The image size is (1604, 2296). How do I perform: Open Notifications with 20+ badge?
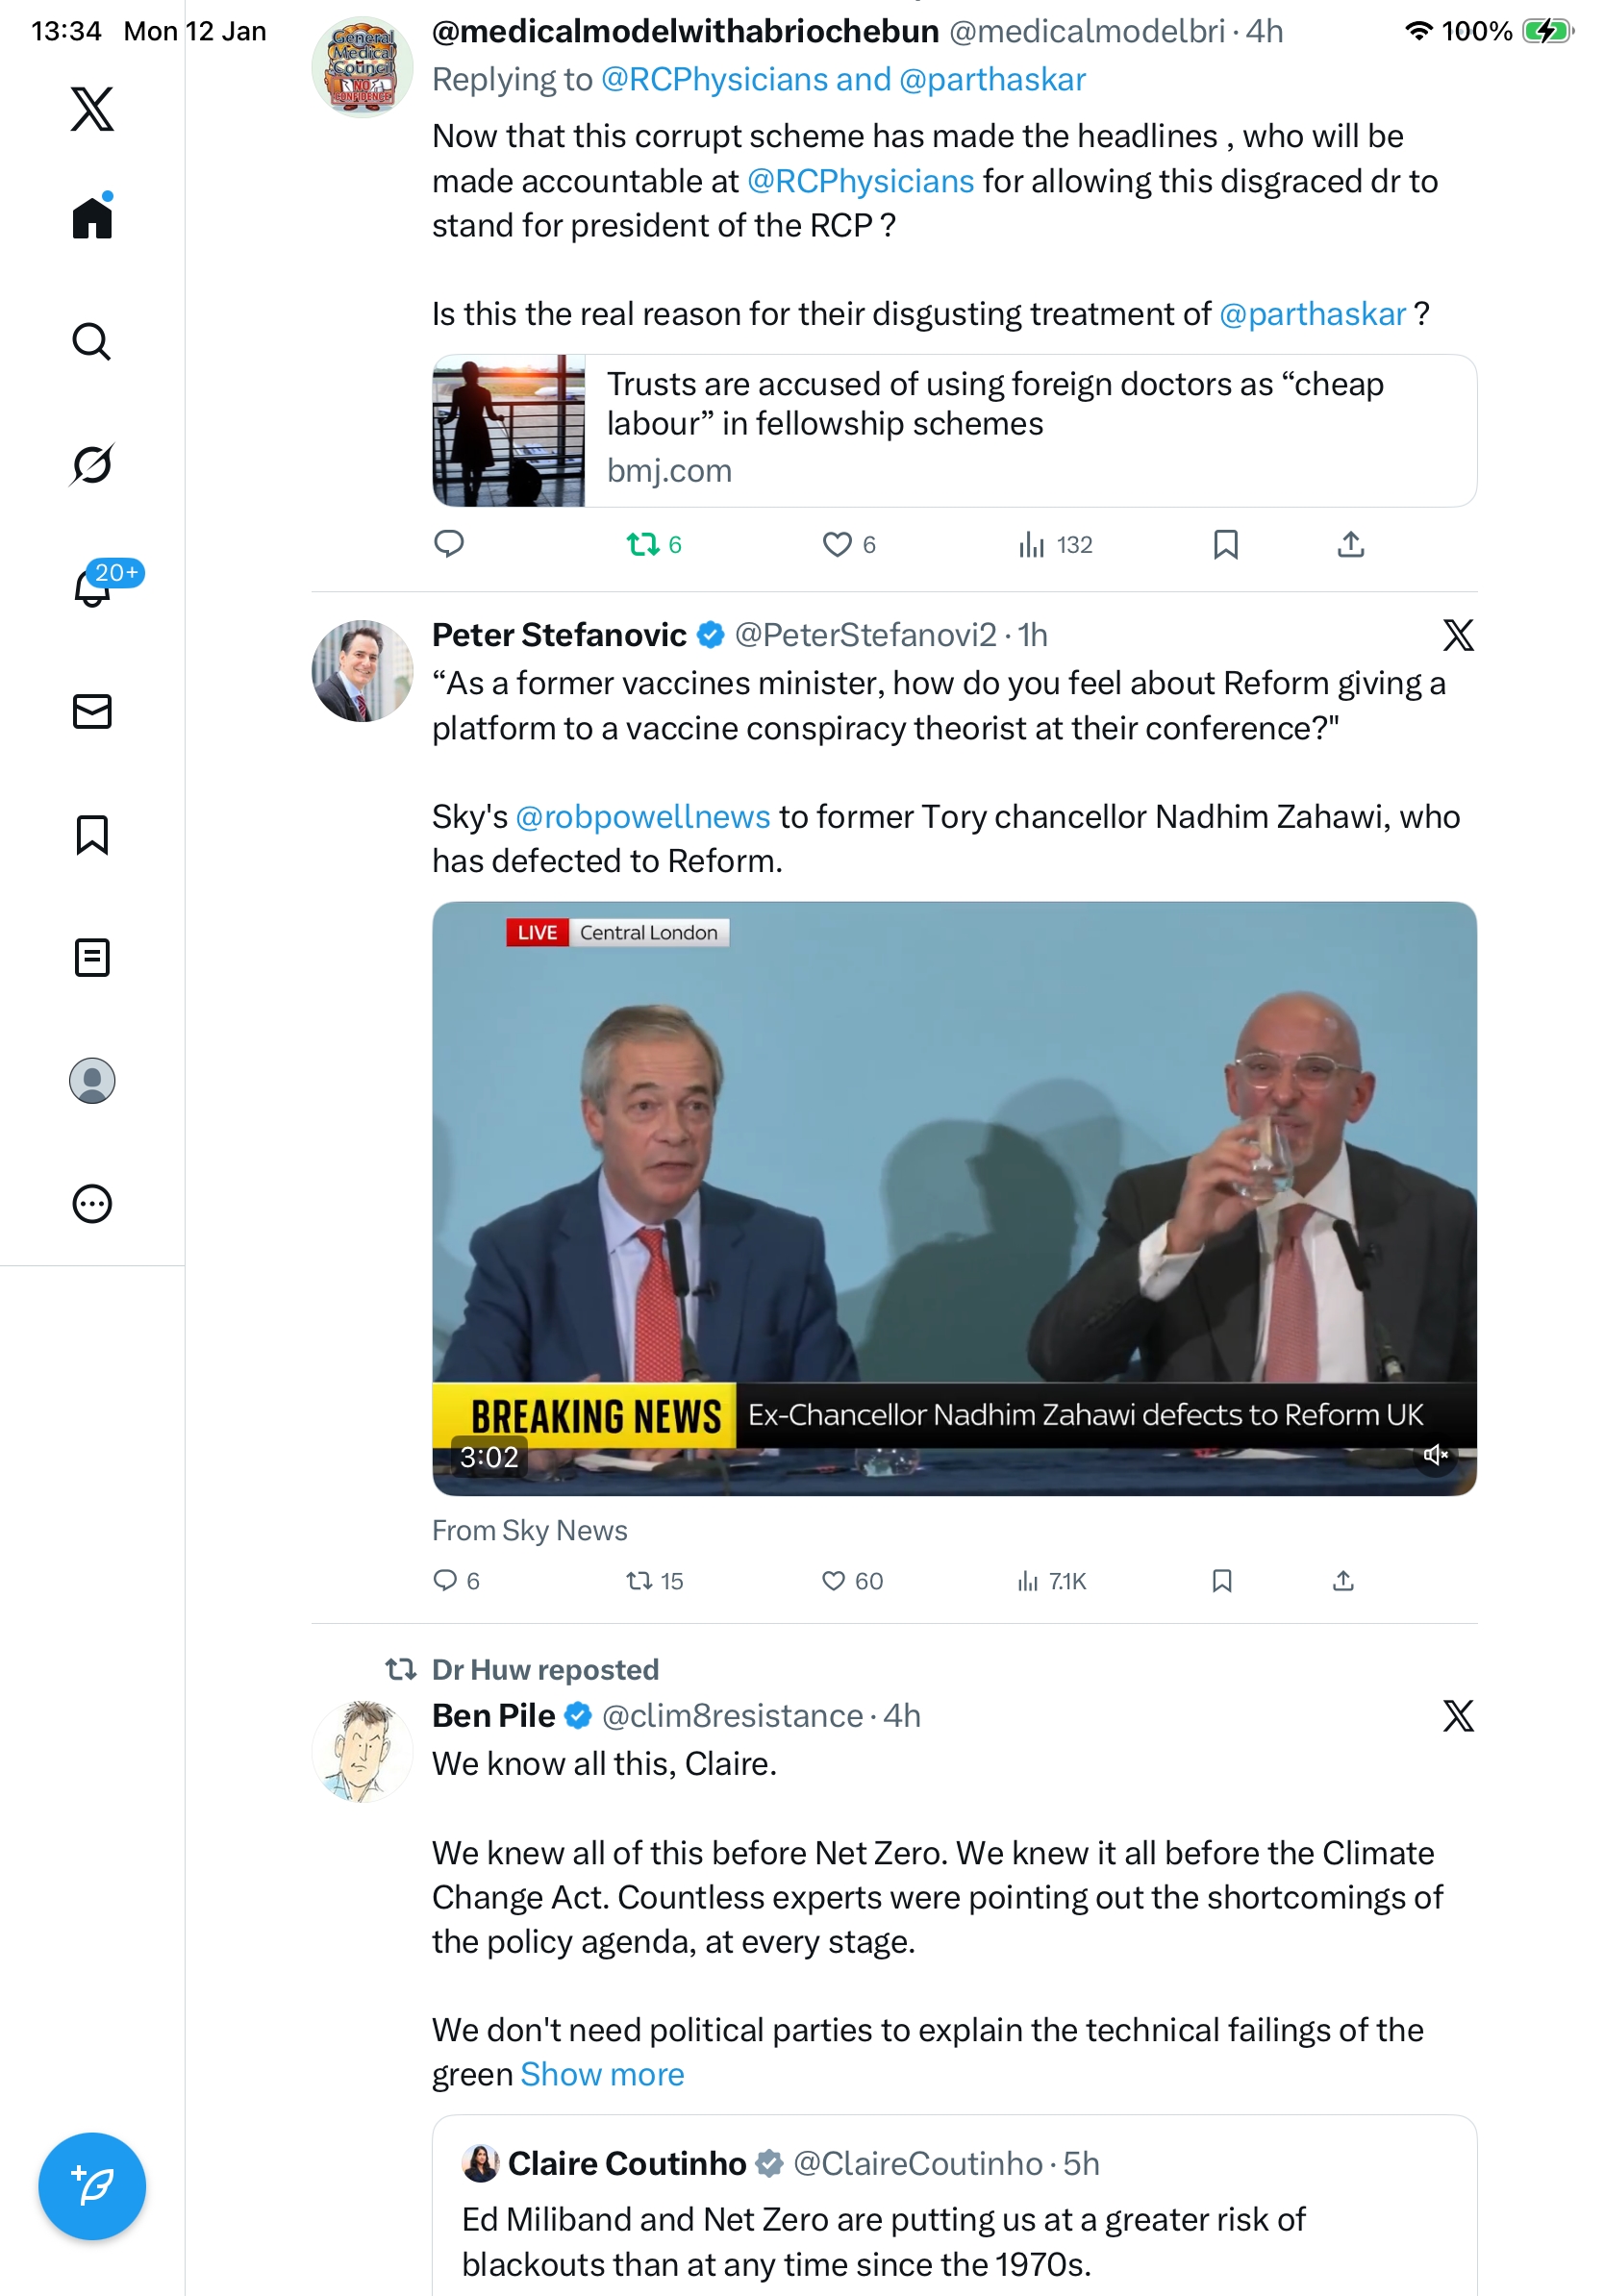click(92, 587)
